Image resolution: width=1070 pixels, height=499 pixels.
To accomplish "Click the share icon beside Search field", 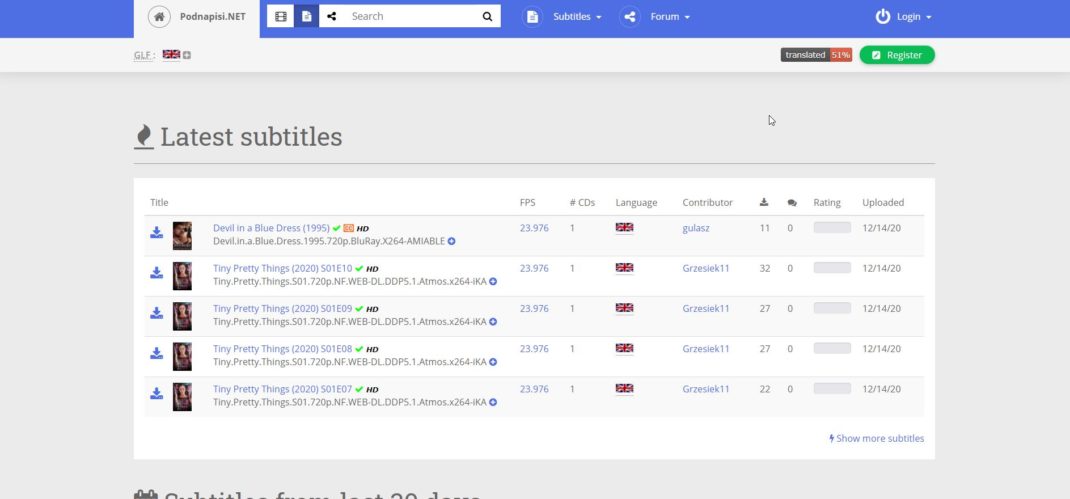I will (x=332, y=16).
